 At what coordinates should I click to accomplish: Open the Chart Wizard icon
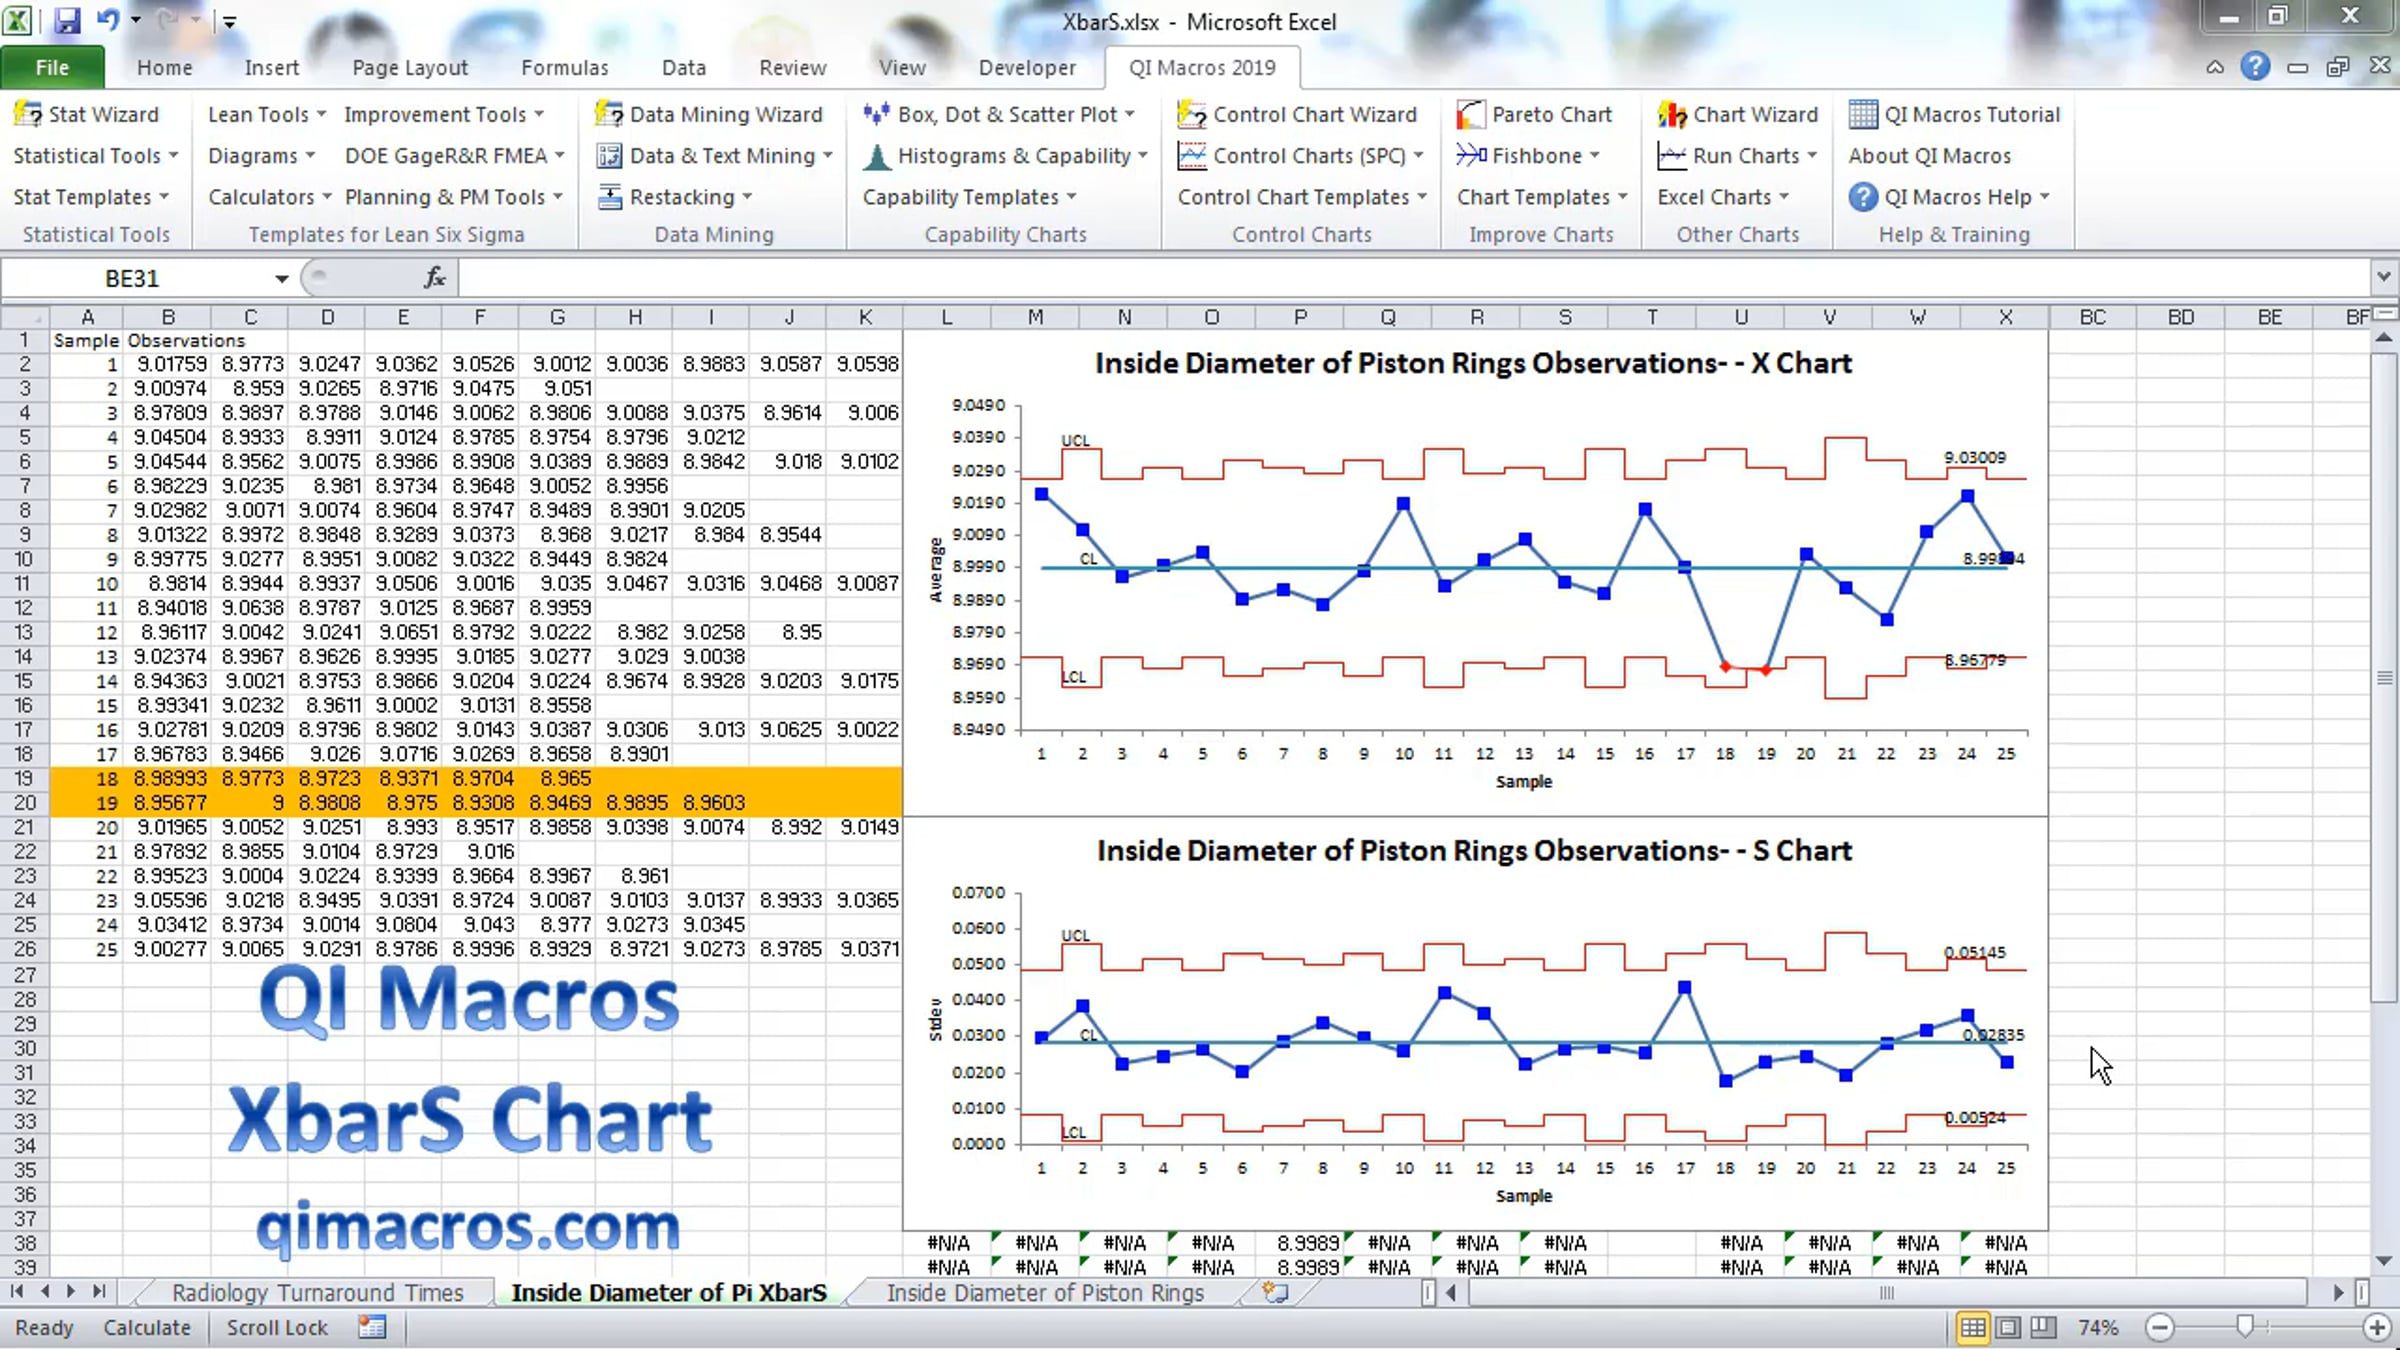coord(1671,115)
